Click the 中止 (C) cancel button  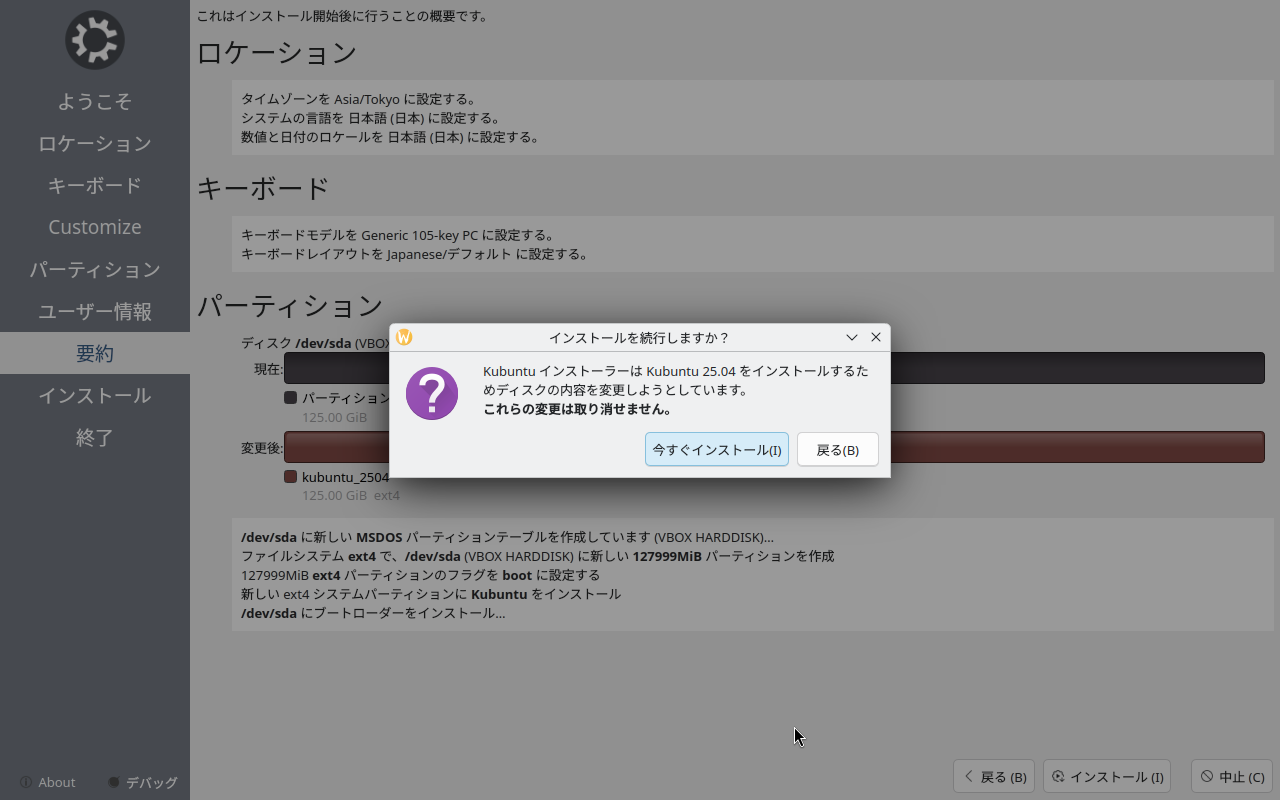click(1232, 777)
